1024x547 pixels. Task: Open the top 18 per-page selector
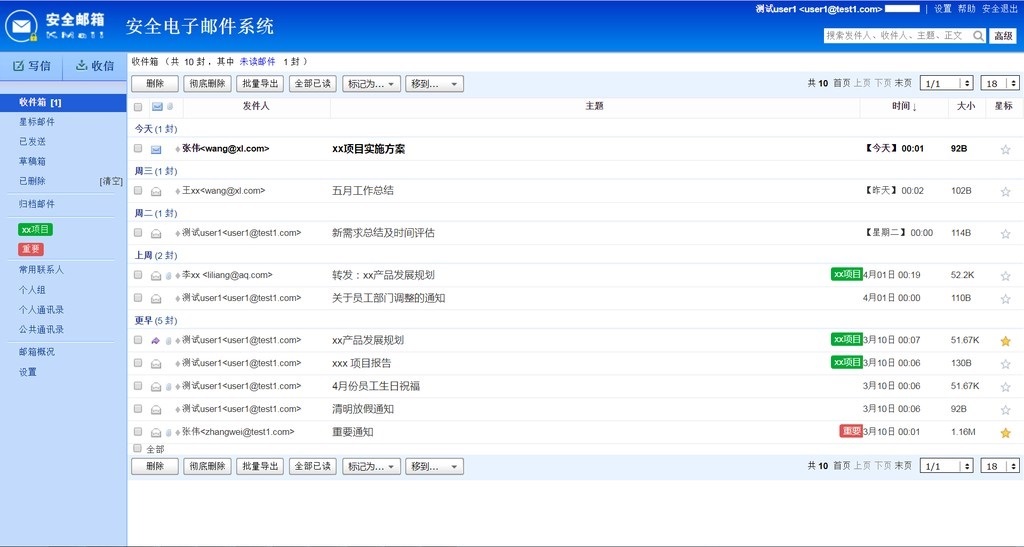pos(999,83)
